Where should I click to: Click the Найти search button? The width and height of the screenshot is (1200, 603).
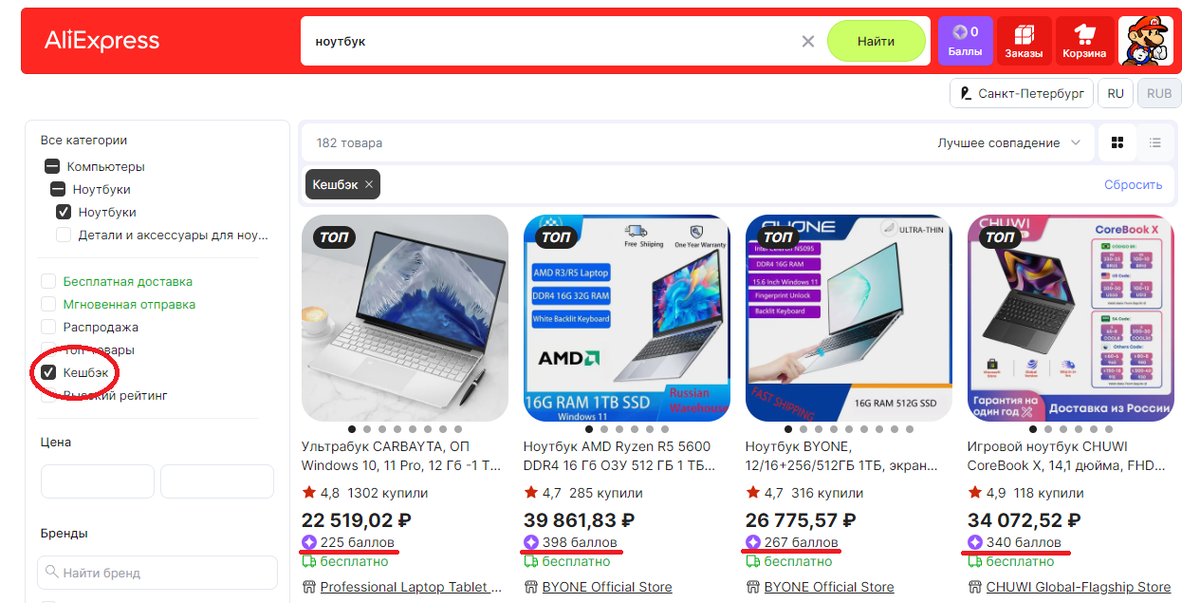876,41
